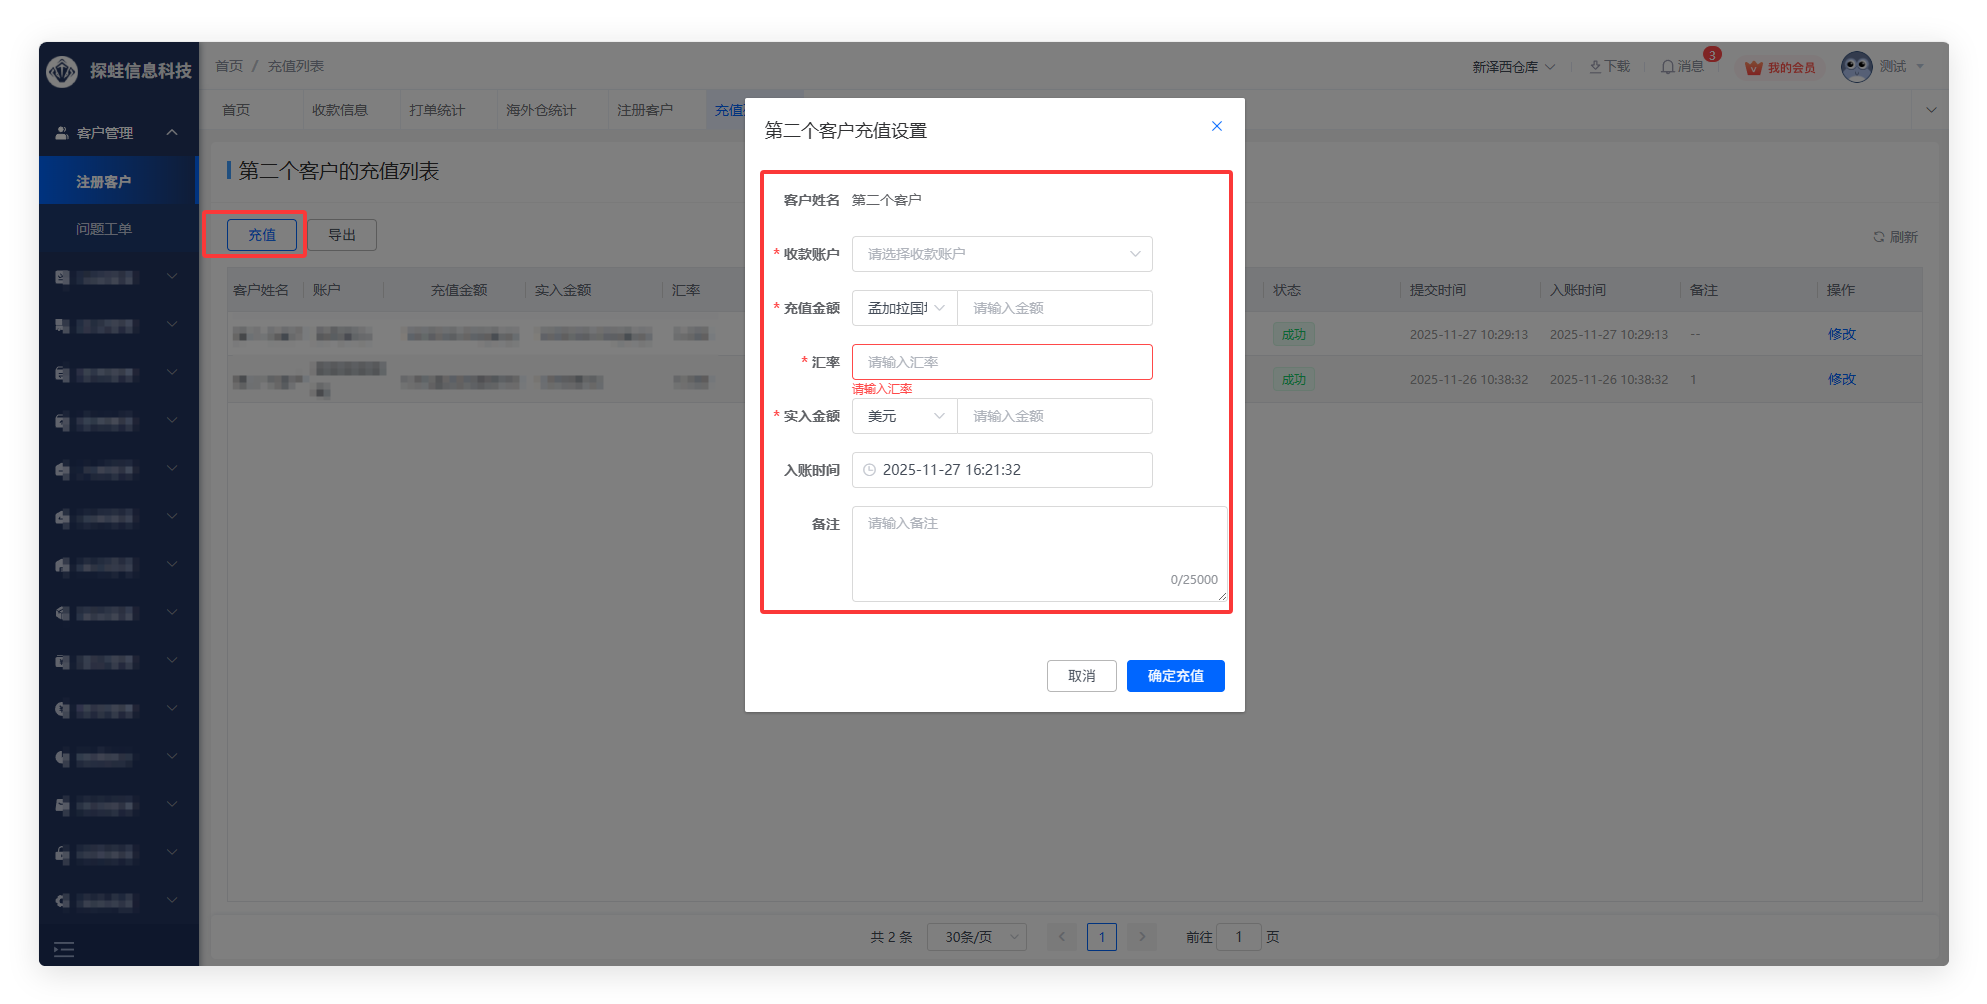Click the download icon in header
The image size is (1987, 1004).
click(1595, 67)
